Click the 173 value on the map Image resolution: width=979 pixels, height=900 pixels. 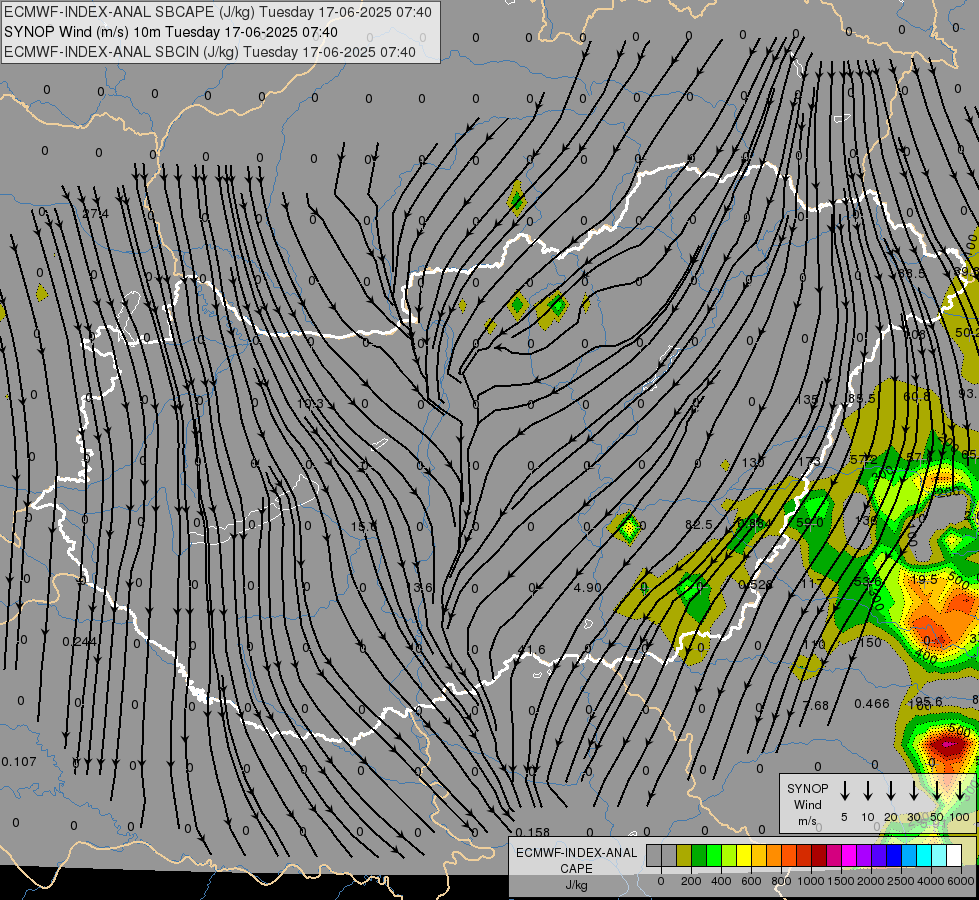809,462
